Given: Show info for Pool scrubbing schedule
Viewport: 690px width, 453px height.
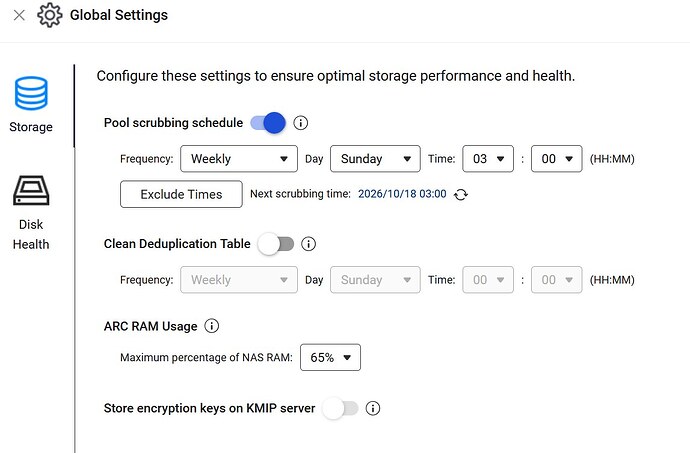Looking at the screenshot, I should click(x=301, y=123).
